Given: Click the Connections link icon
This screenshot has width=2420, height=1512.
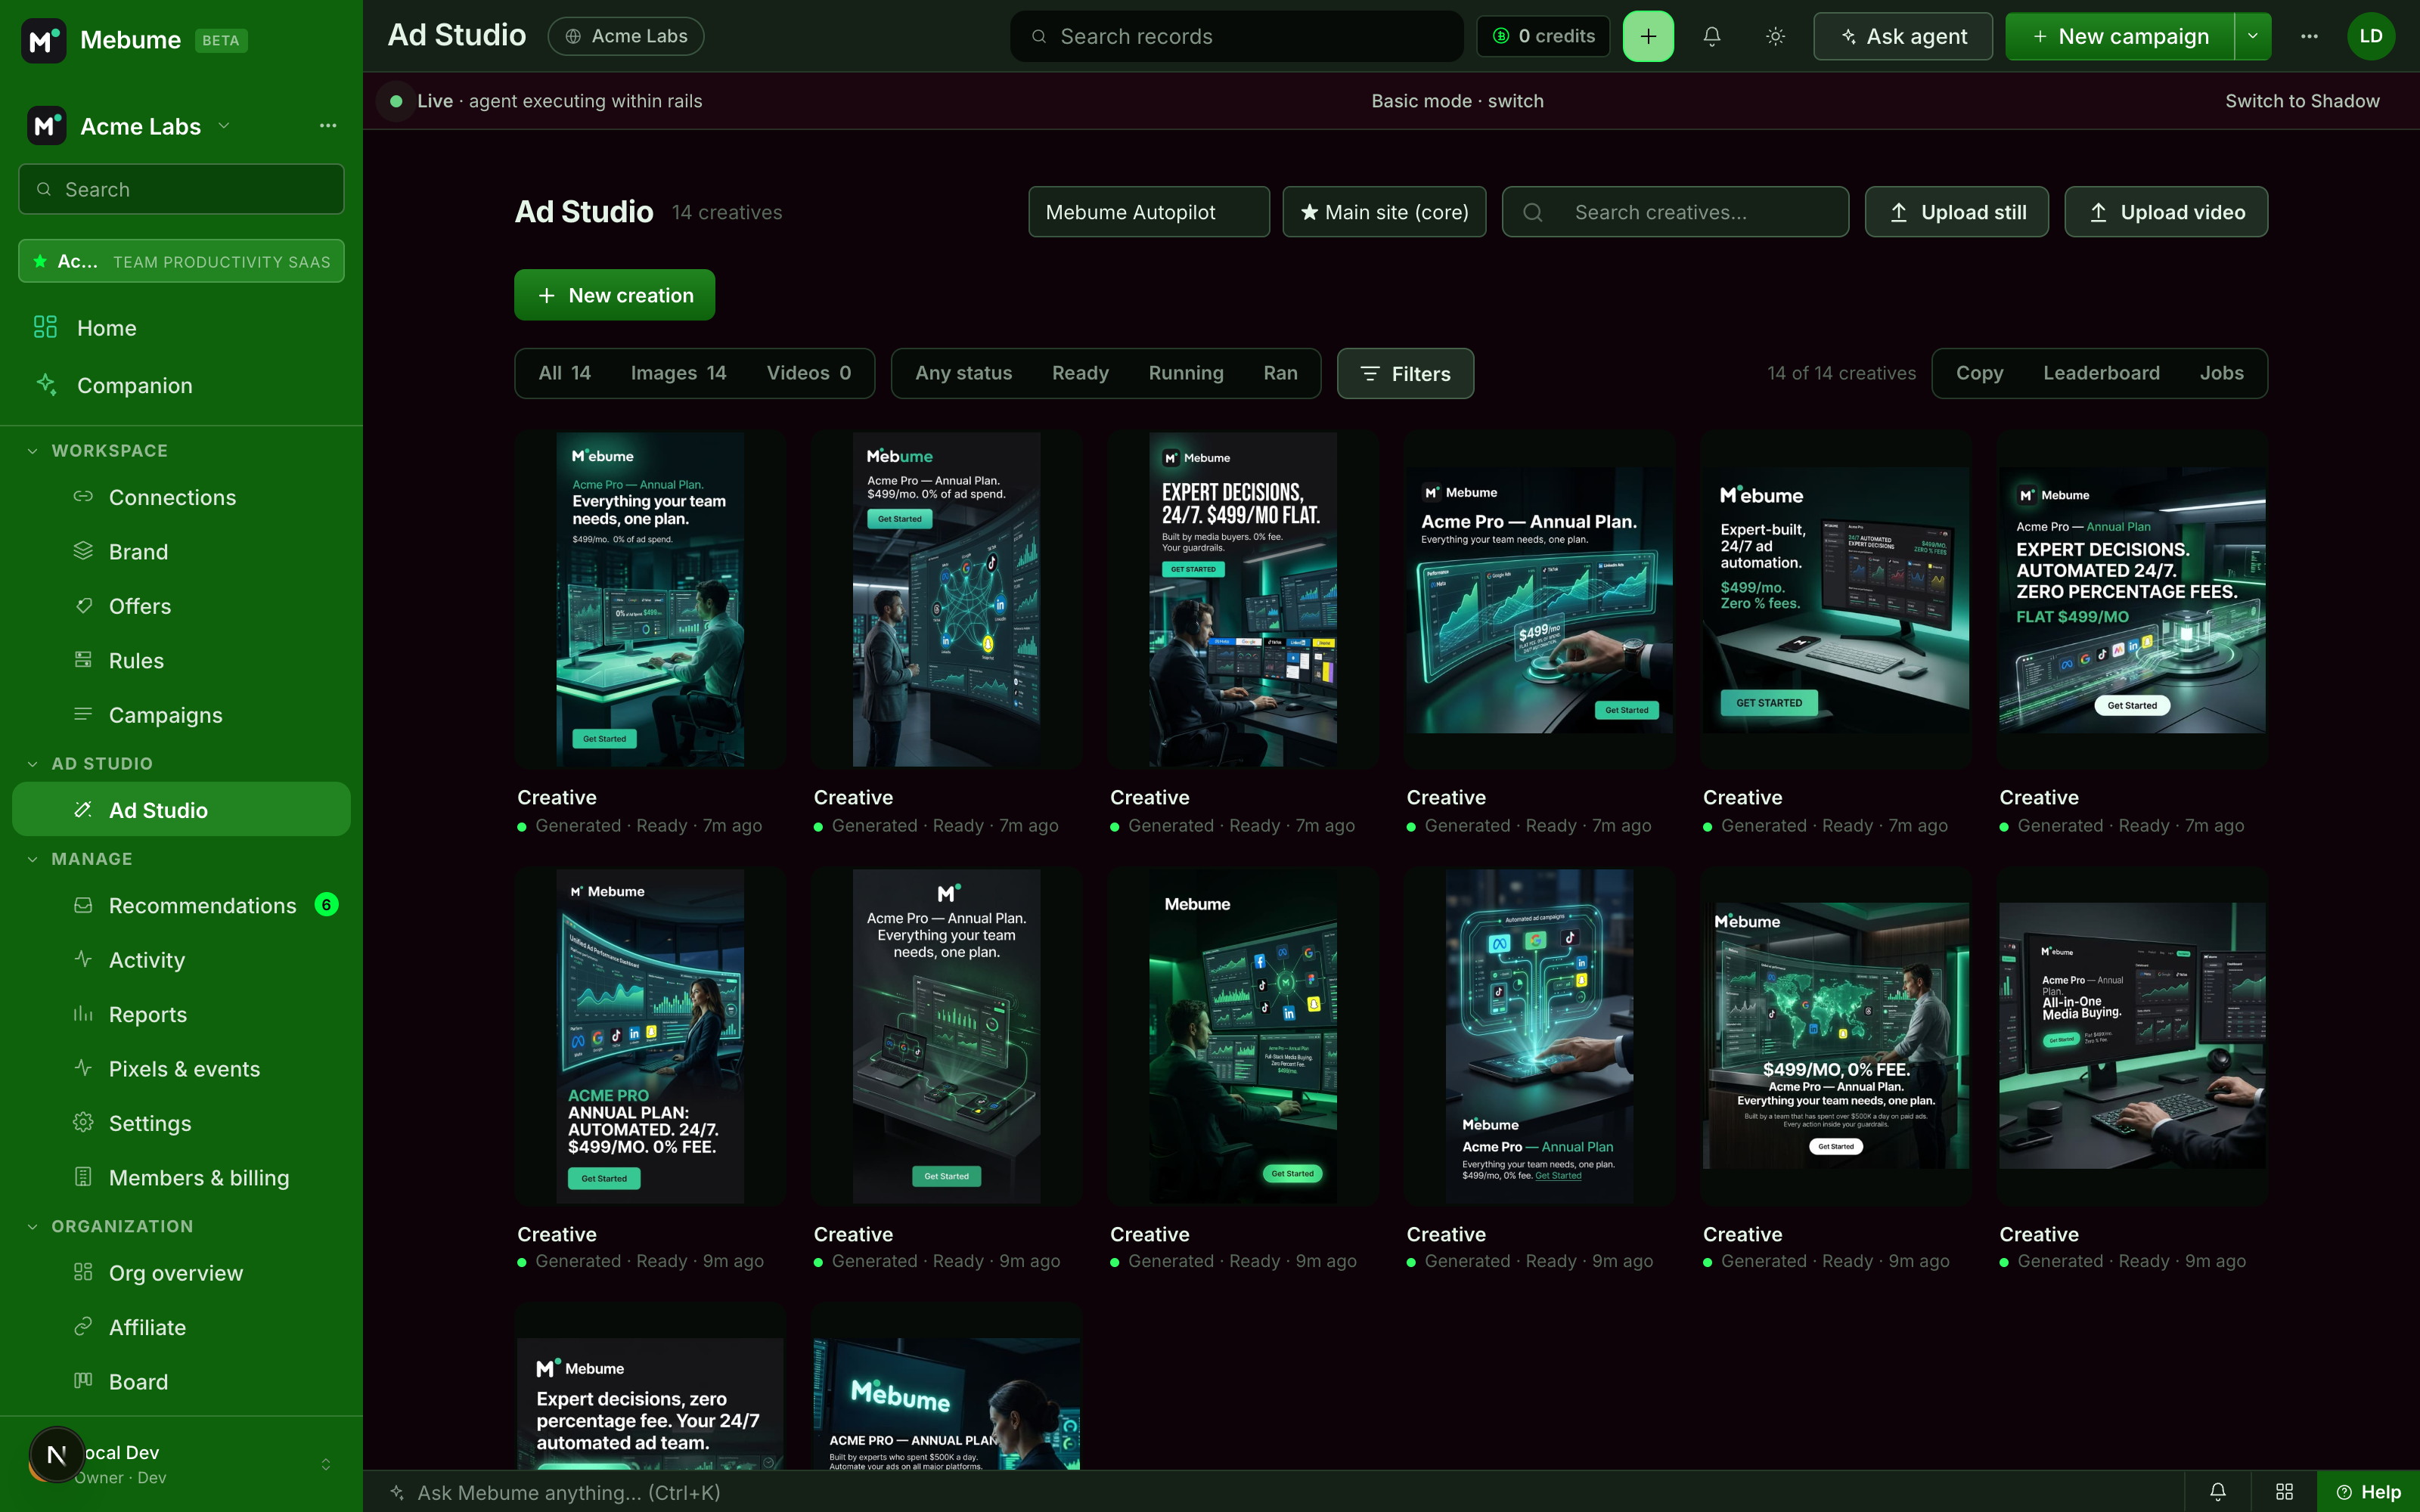Looking at the screenshot, I should point(83,497).
